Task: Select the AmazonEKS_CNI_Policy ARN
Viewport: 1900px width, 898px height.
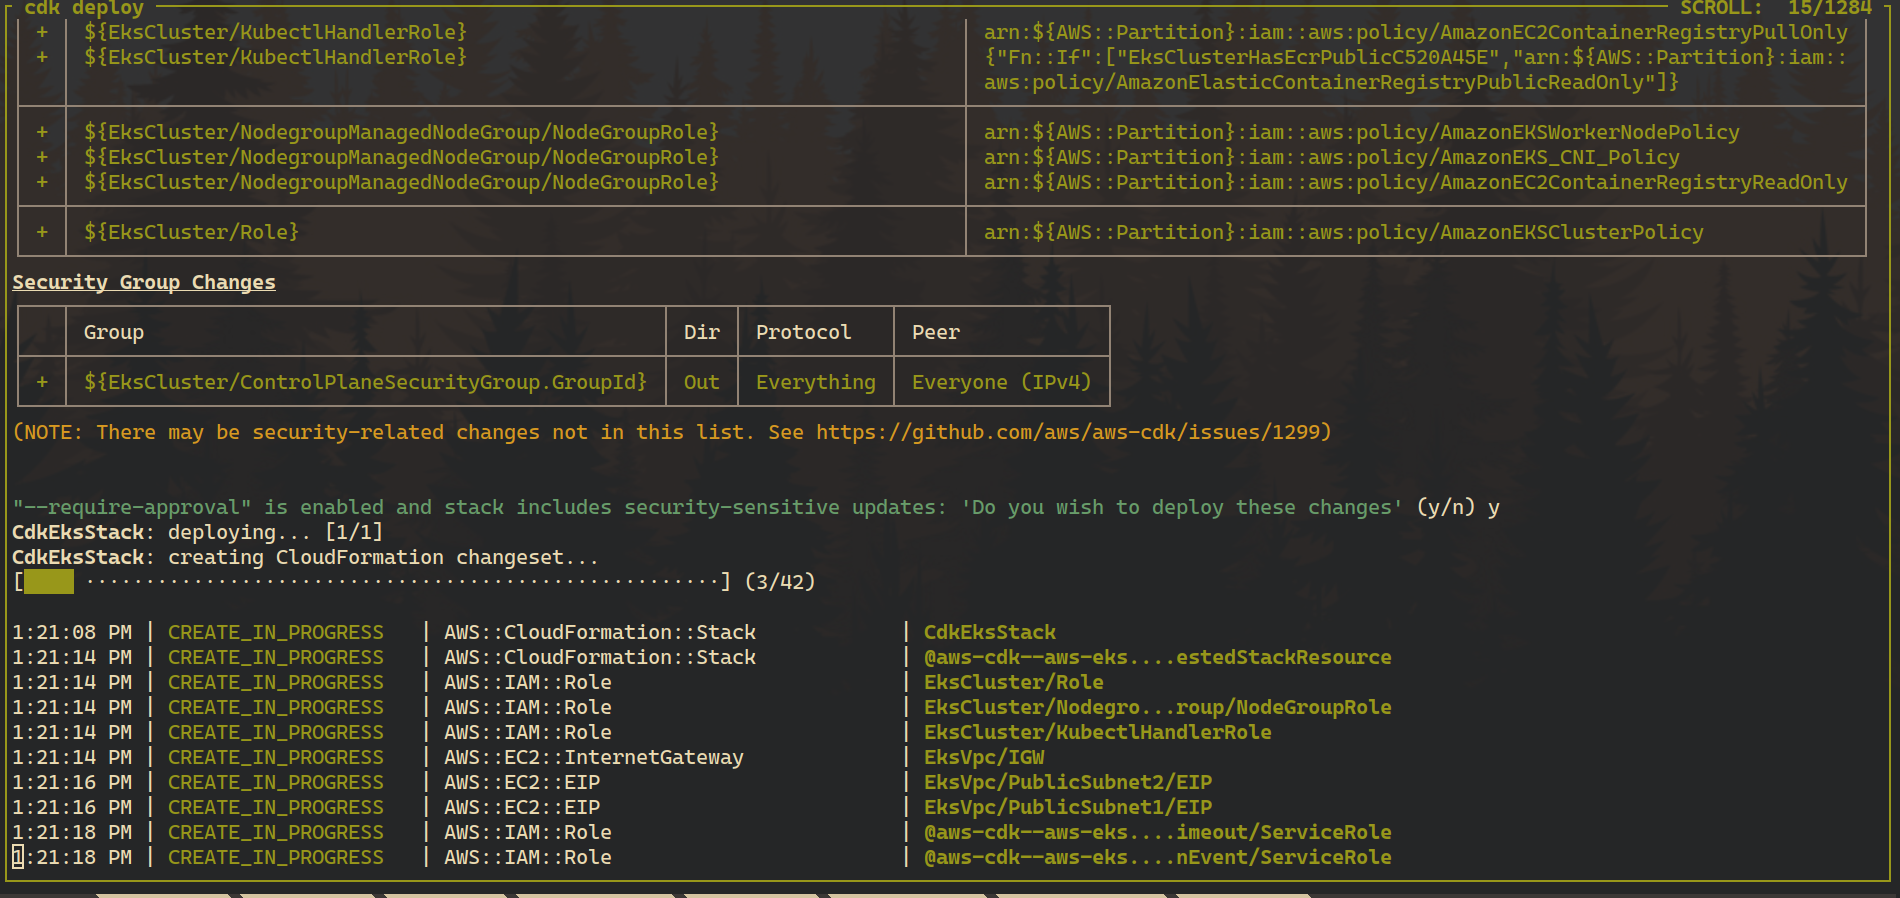Action: click(x=1332, y=157)
